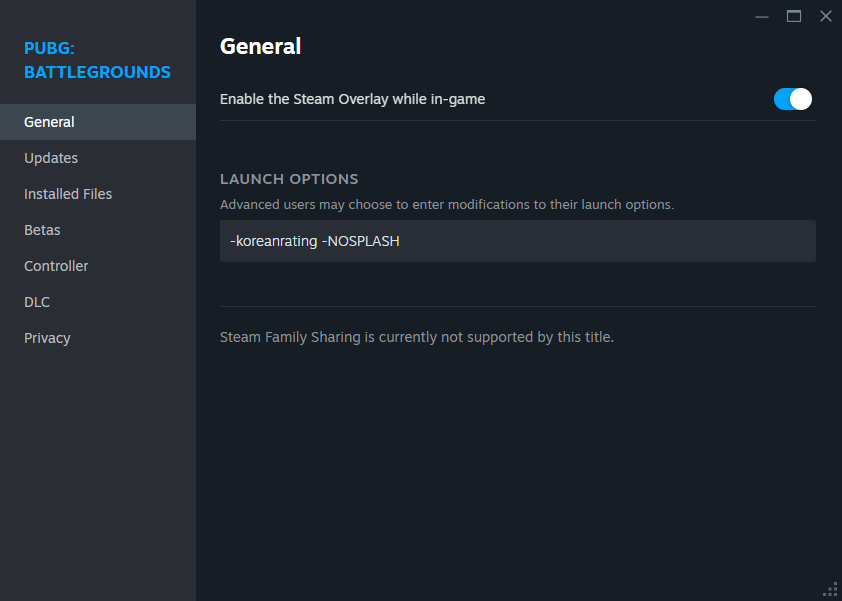Image resolution: width=842 pixels, height=601 pixels.
Task: Close the PUBG properties window
Action: point(825,16)
